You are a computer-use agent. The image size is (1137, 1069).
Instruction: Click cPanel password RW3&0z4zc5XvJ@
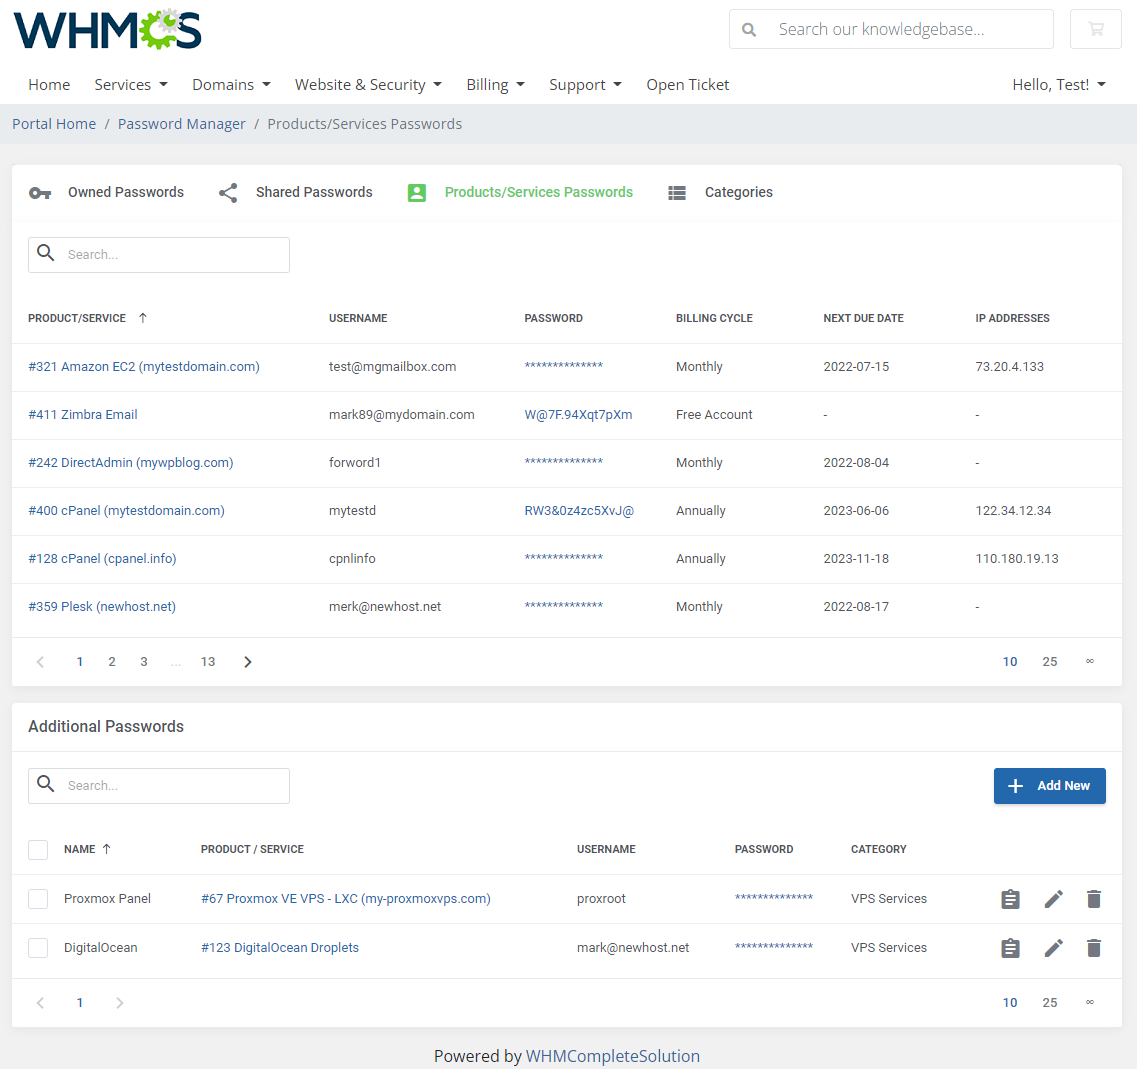pyautogui.click(x=579, y=511)
